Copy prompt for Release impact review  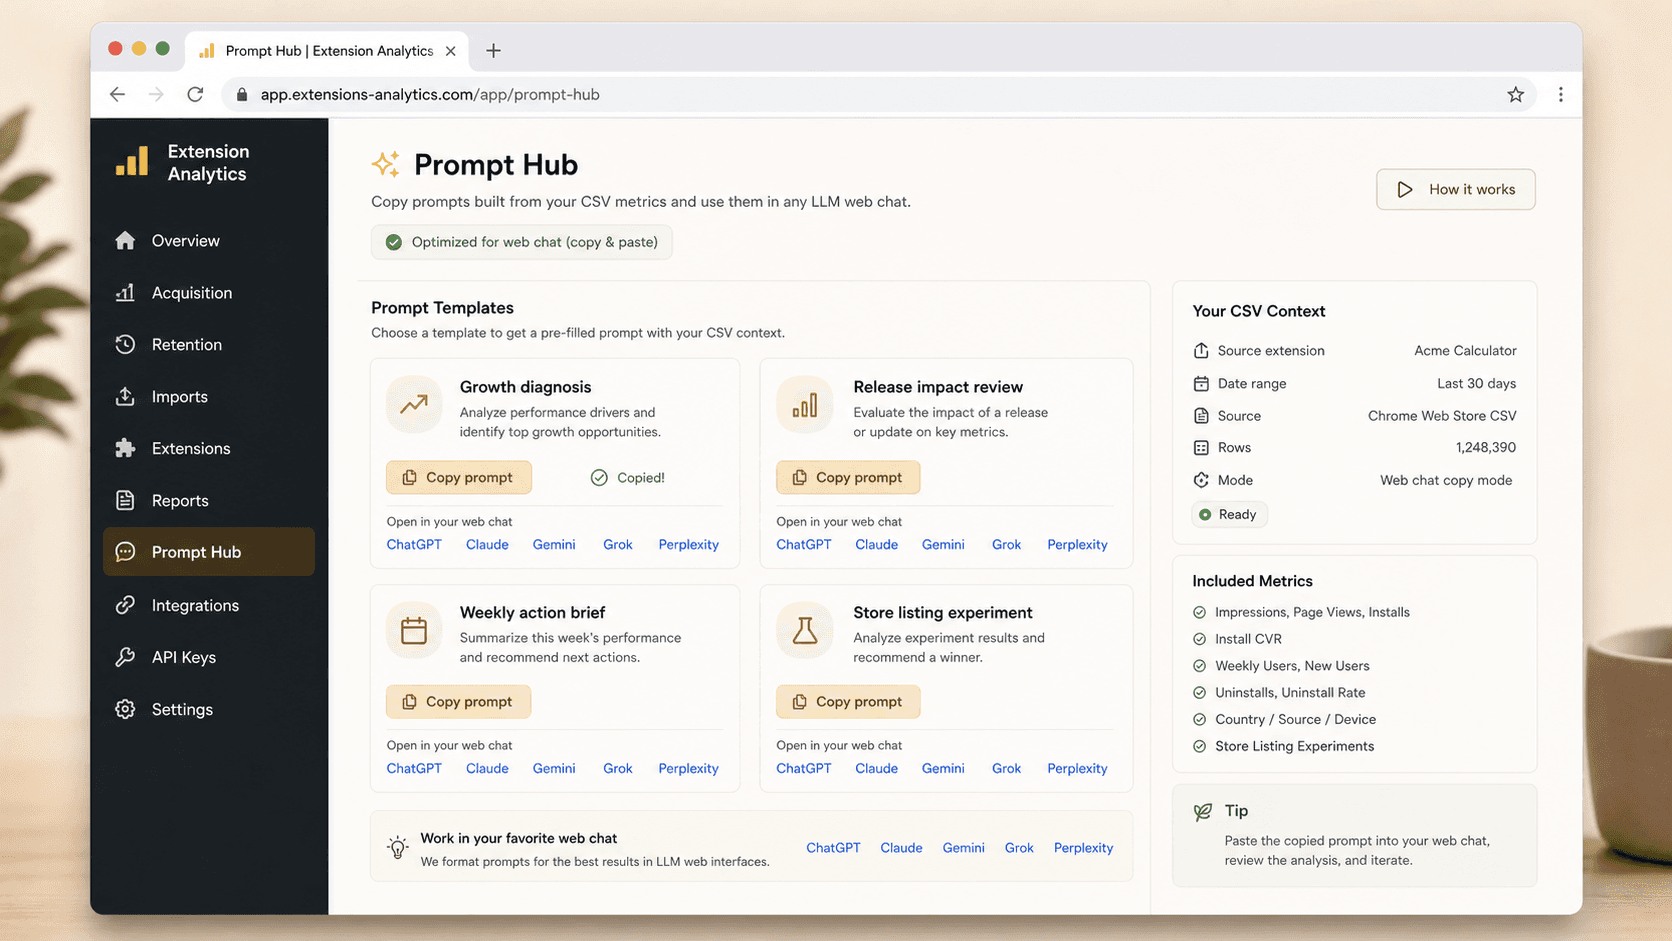coord(848,478)
